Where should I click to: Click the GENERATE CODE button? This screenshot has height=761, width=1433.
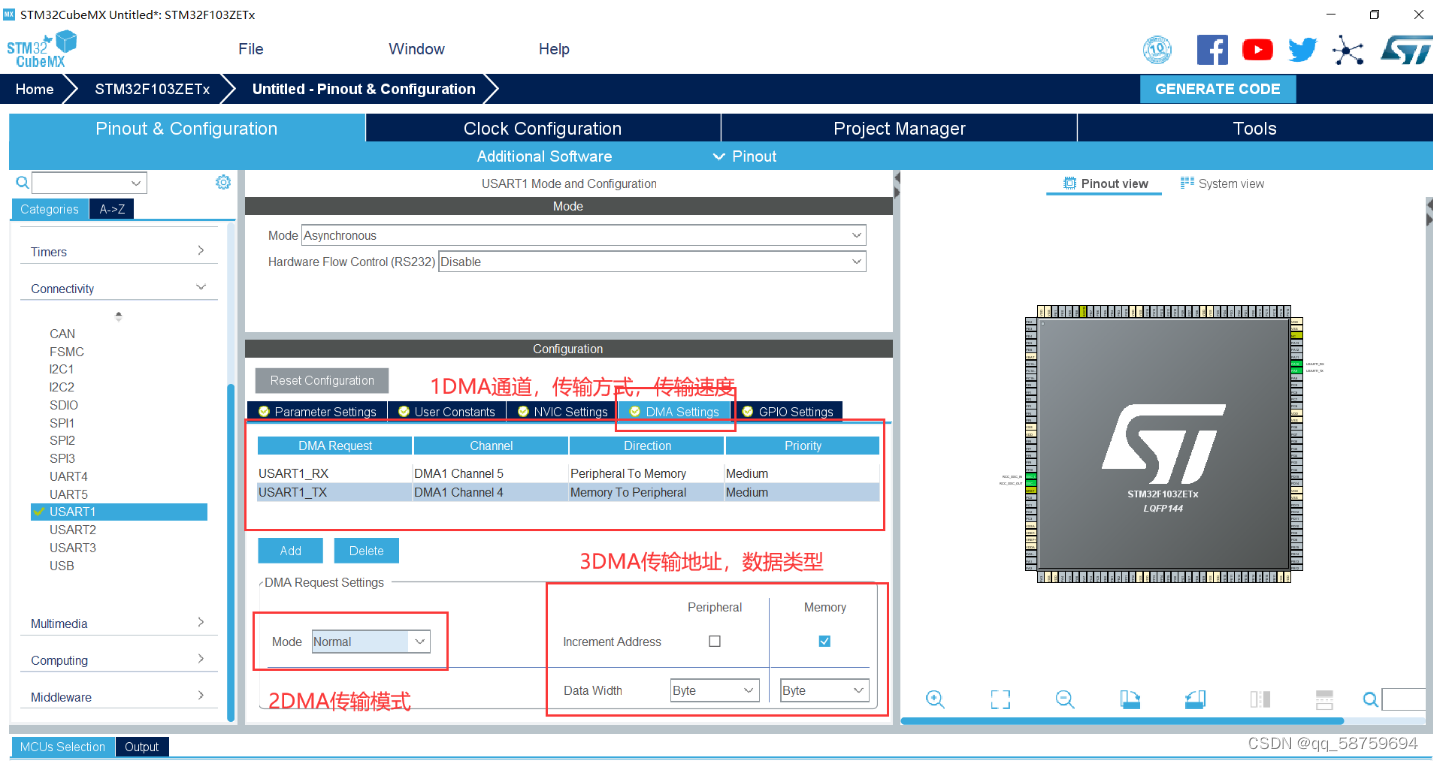(1217, 88)
